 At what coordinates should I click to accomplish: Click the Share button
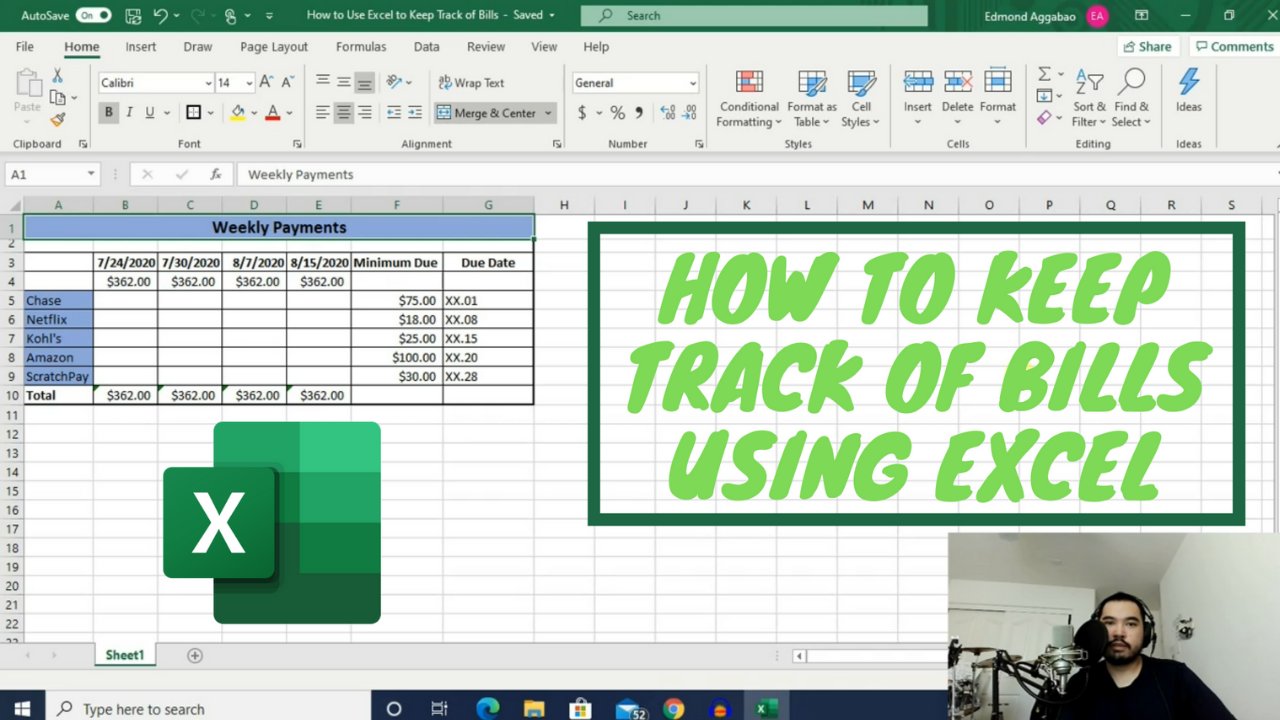coord(1147,46)
